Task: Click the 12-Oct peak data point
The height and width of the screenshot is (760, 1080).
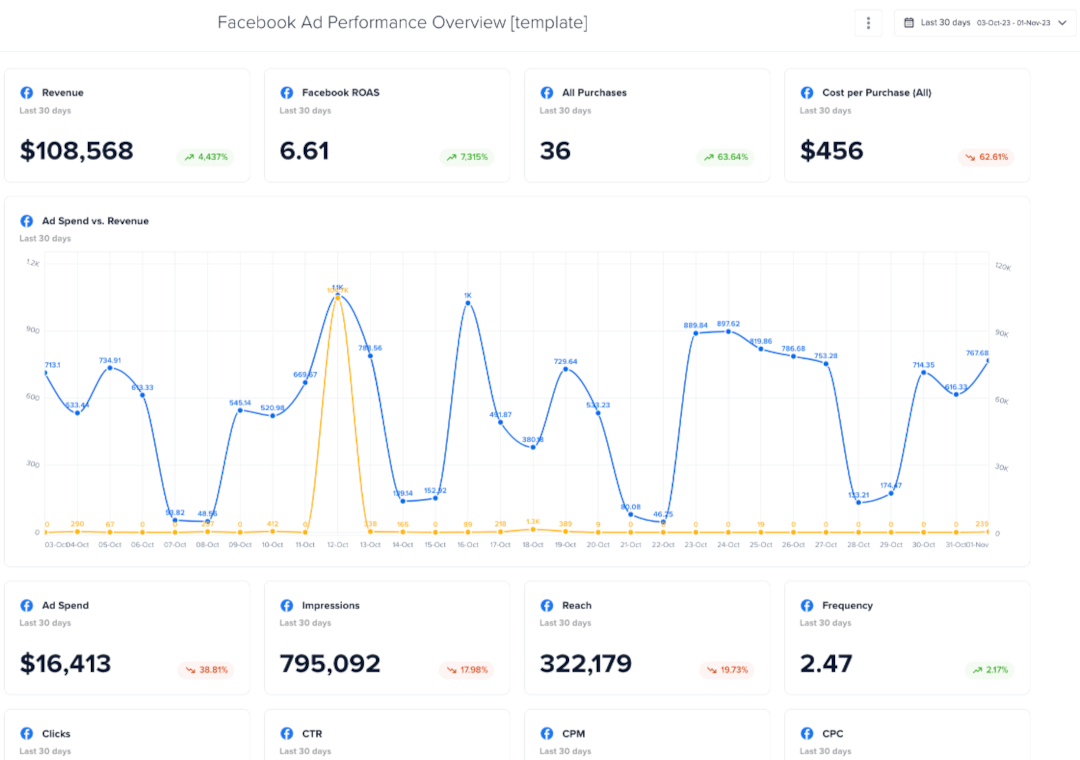Action: point(338,296)
